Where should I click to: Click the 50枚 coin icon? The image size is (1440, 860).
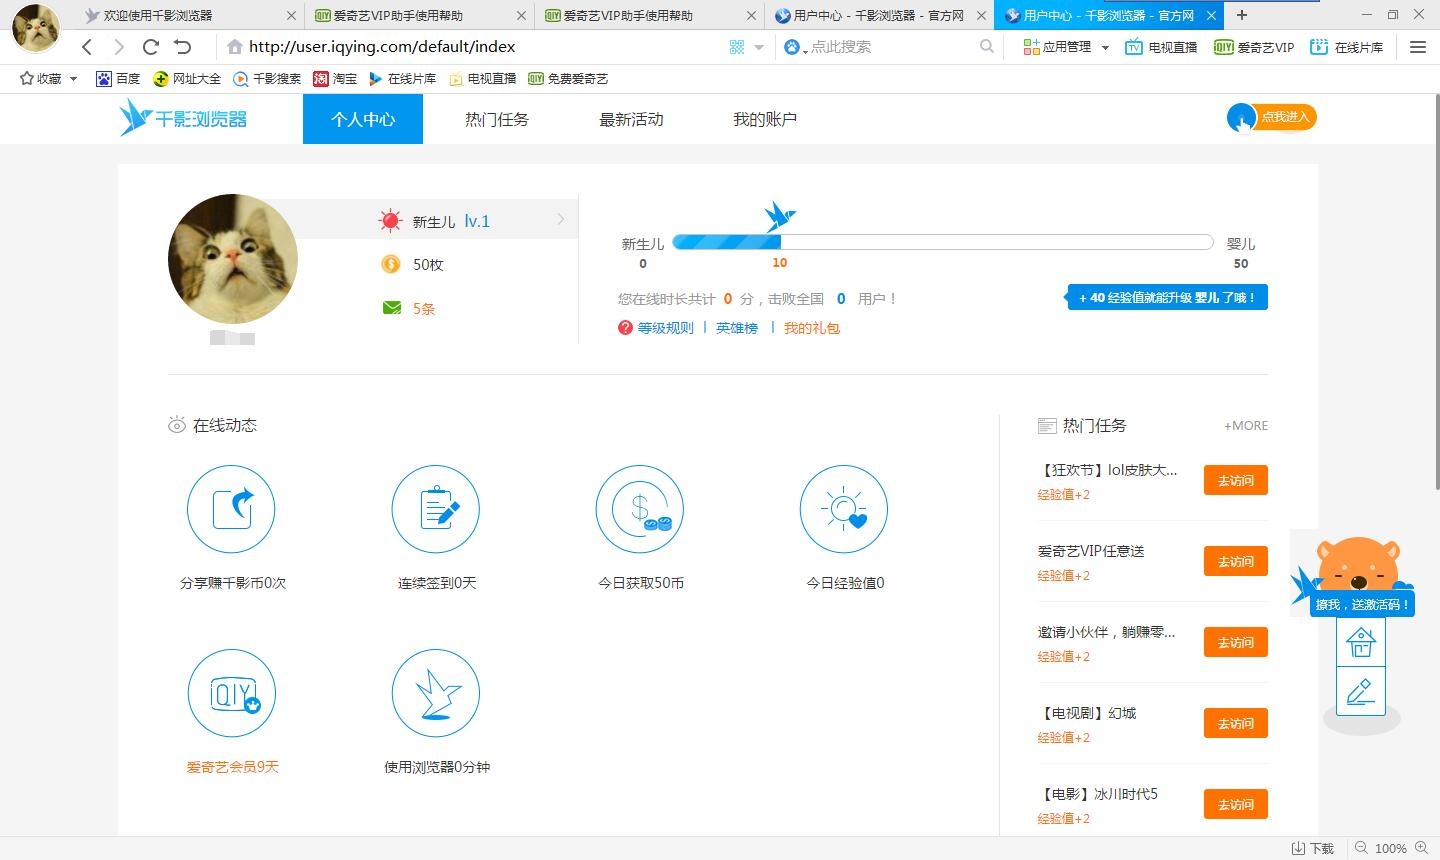coord(391,264)
